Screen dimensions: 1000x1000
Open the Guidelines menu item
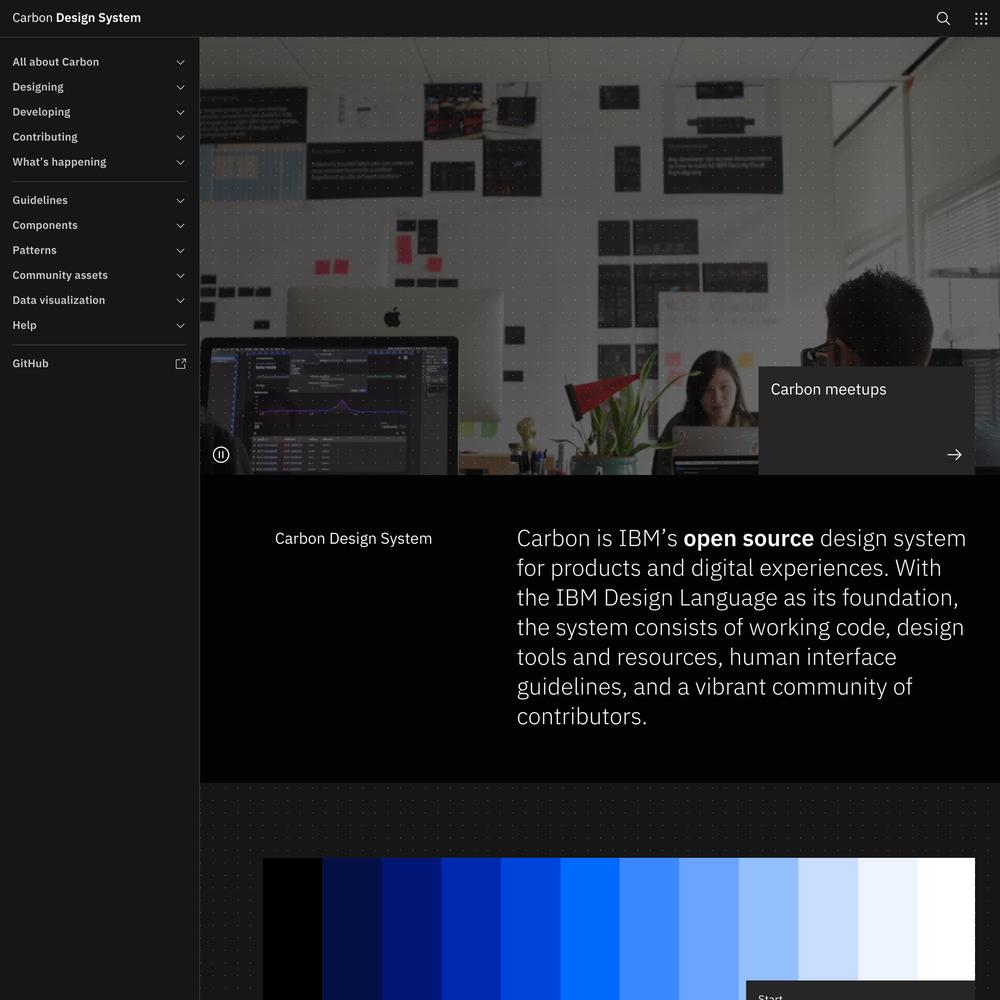(x=99, y=200)
